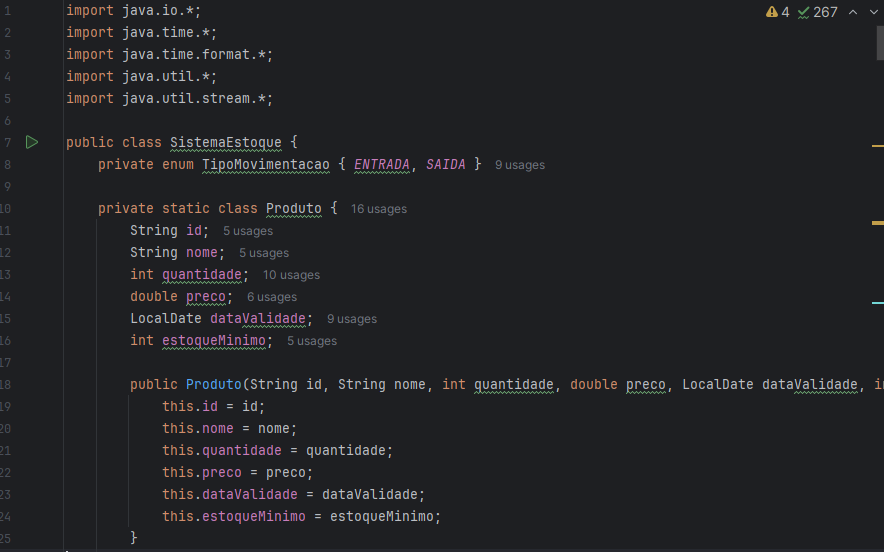
Task: Open 5 usages hint beside String nome
Action: (264, 253)
